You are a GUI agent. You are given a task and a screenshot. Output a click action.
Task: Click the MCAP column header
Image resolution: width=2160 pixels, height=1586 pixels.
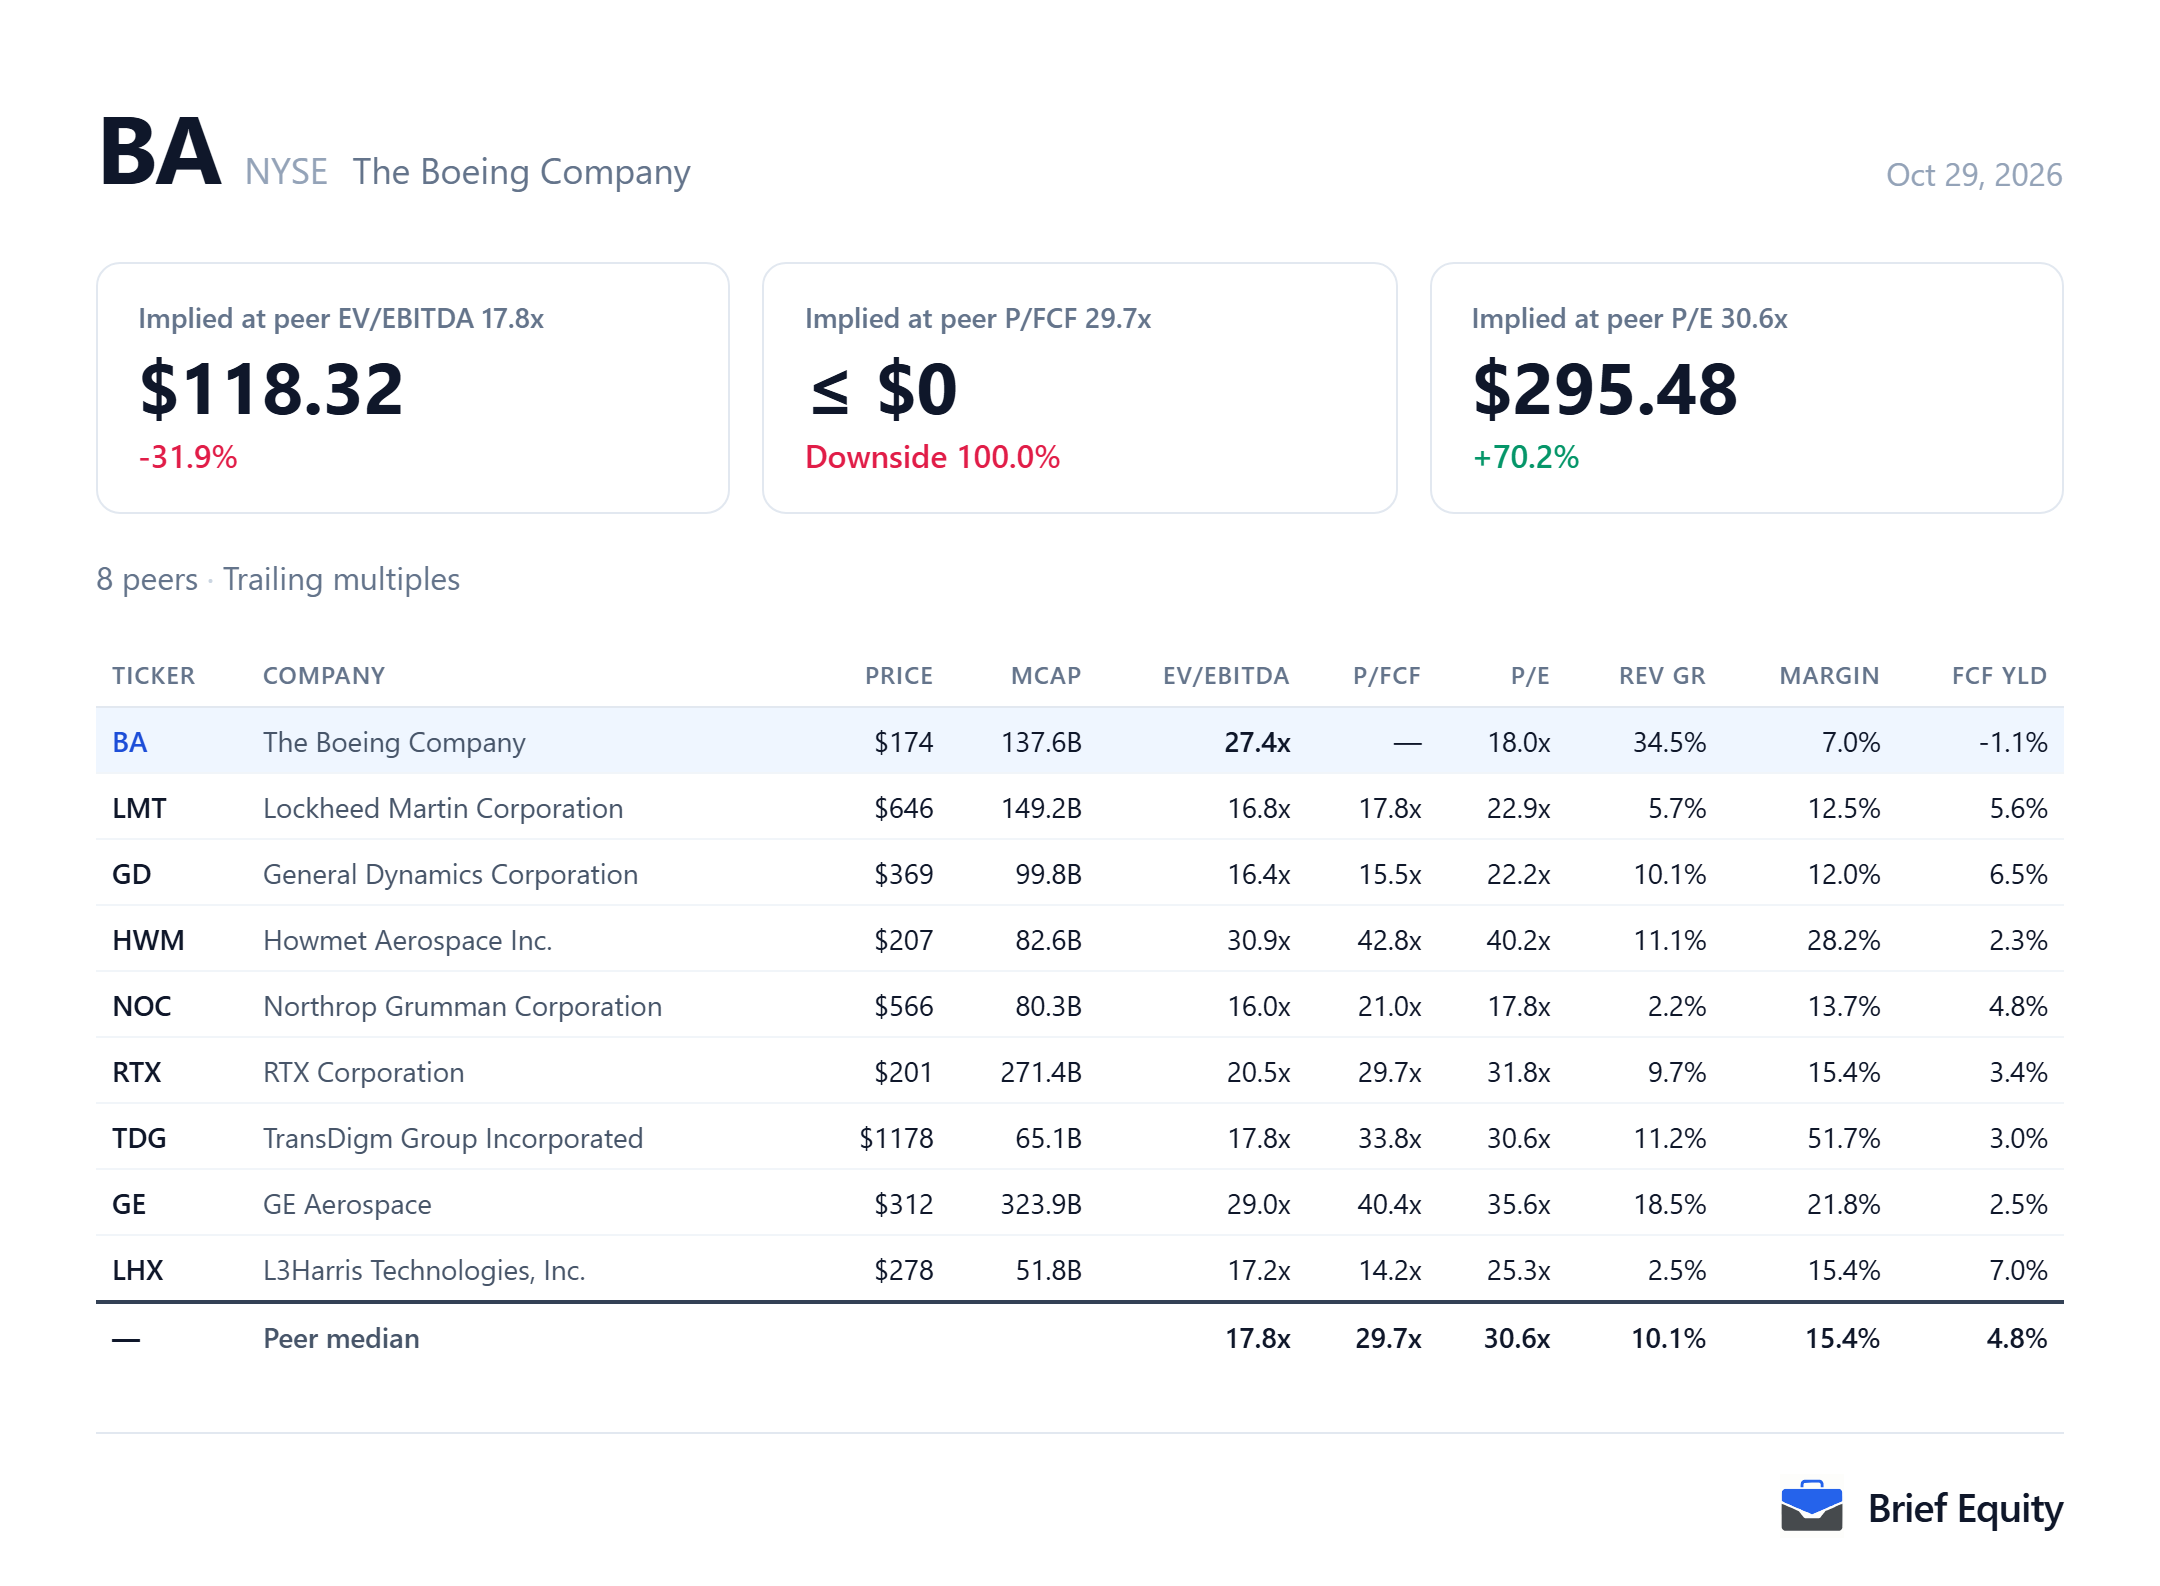(1046, 676)
